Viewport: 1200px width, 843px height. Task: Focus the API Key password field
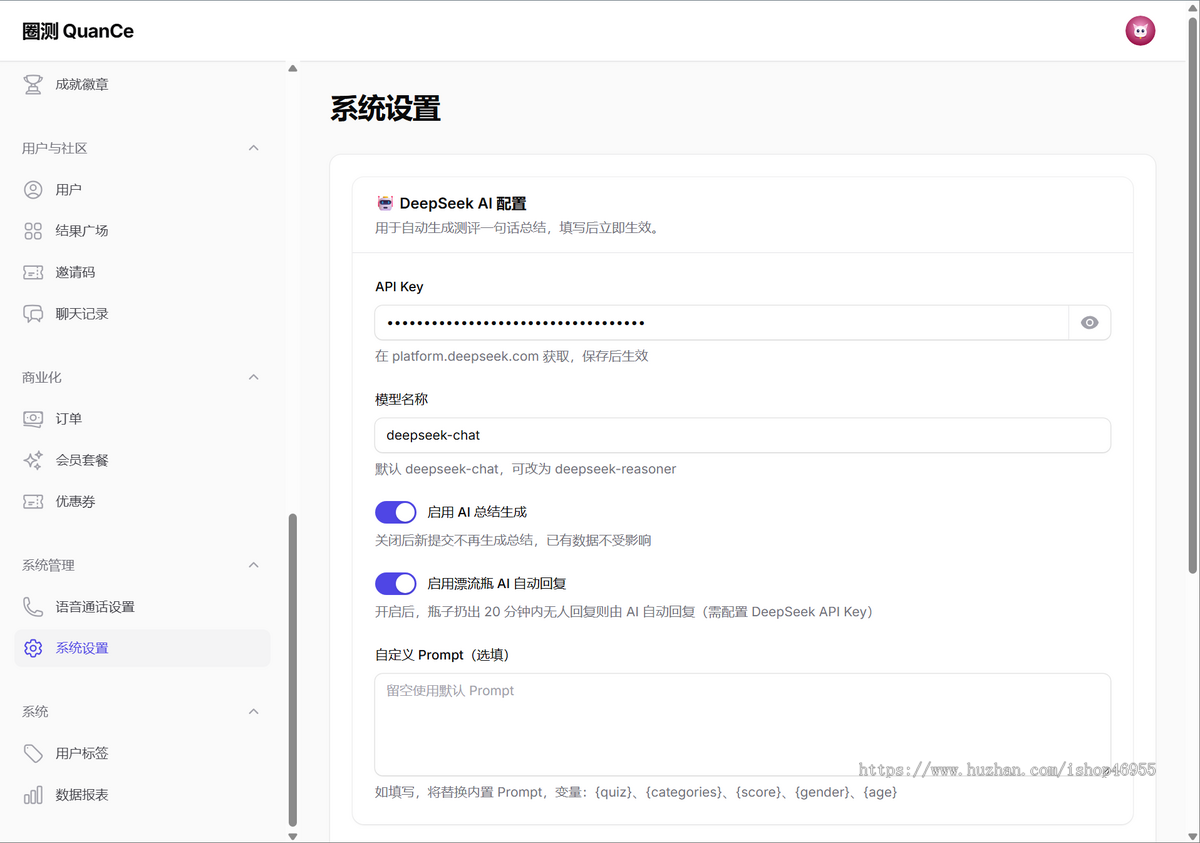point(722,323)
